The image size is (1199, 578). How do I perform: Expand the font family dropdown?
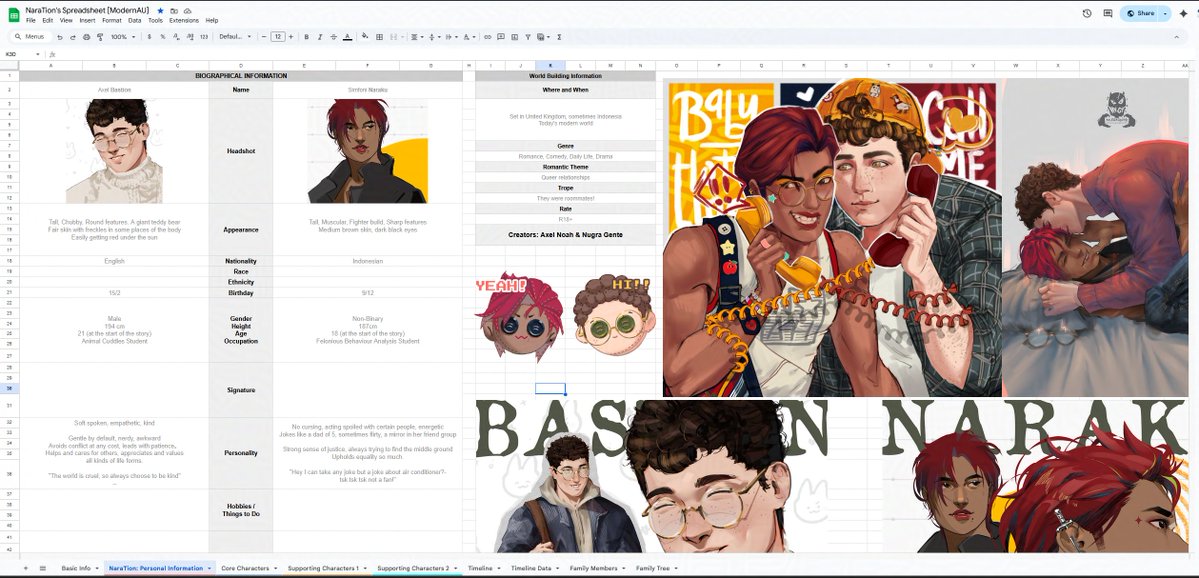[240, 37]
